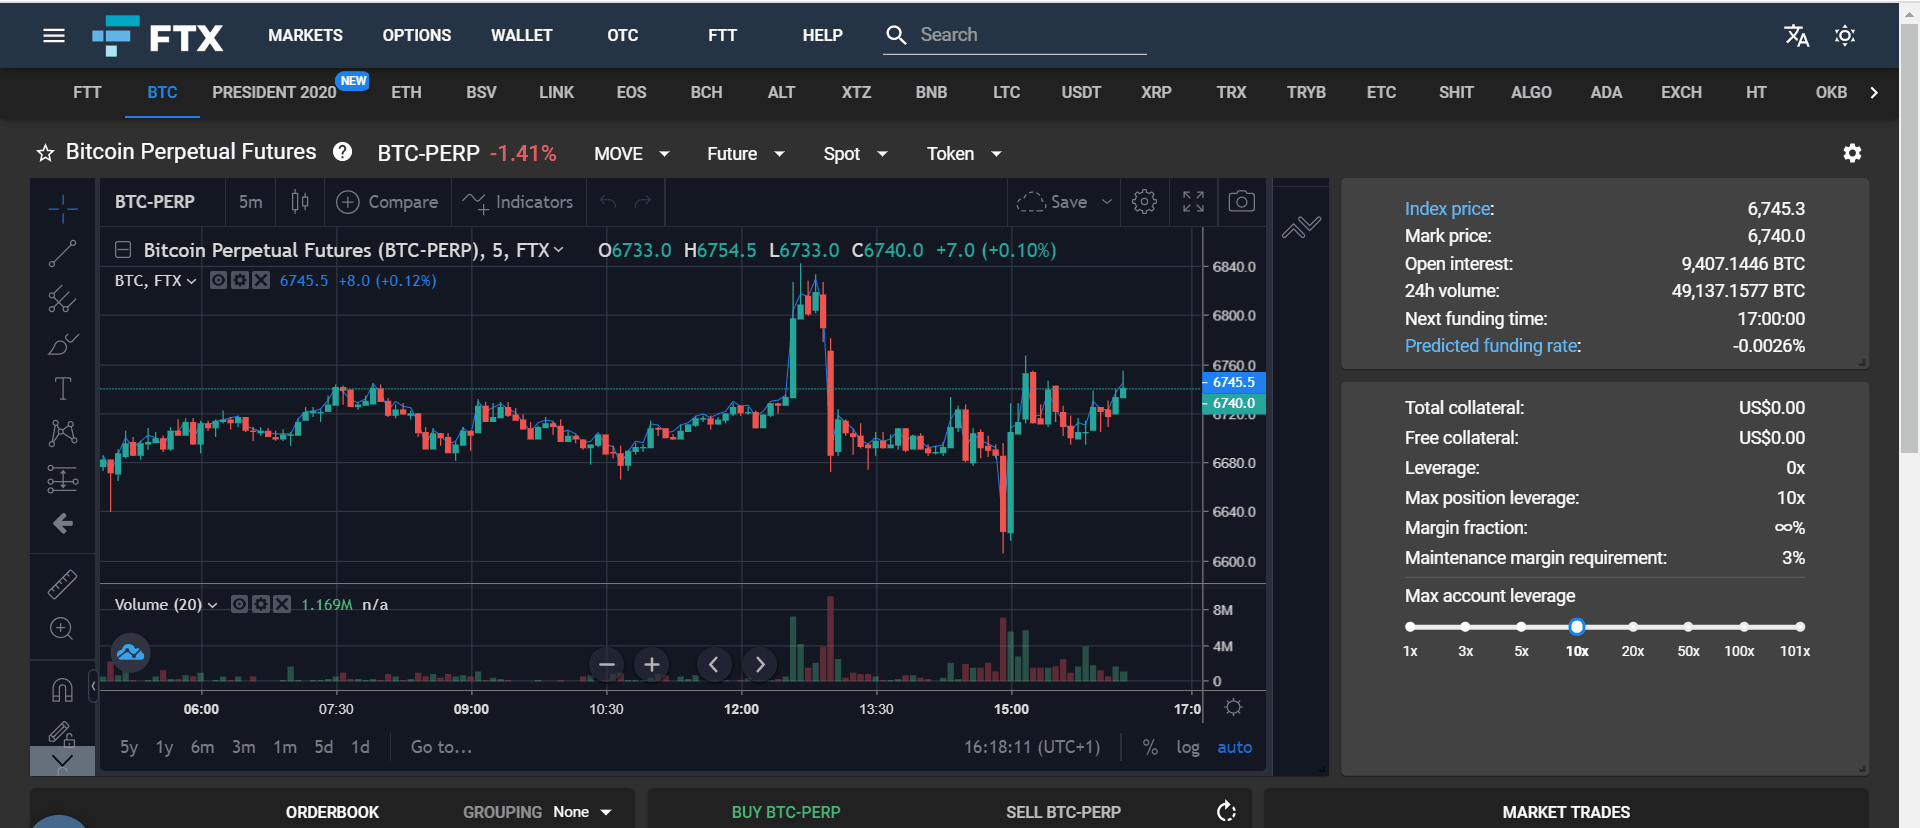Open chart fullscreen mode
The width and height of the screenshot is (1920, 828).
click(1193, 202)
